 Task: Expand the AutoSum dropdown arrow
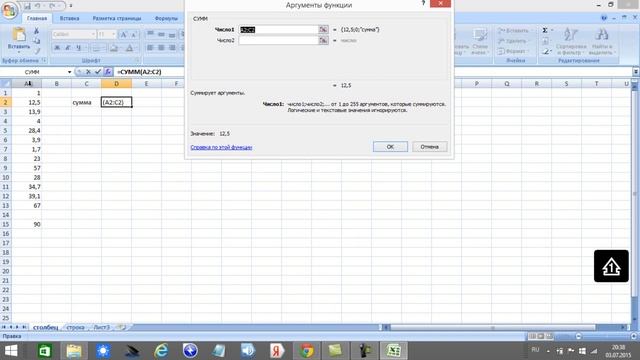552,30
